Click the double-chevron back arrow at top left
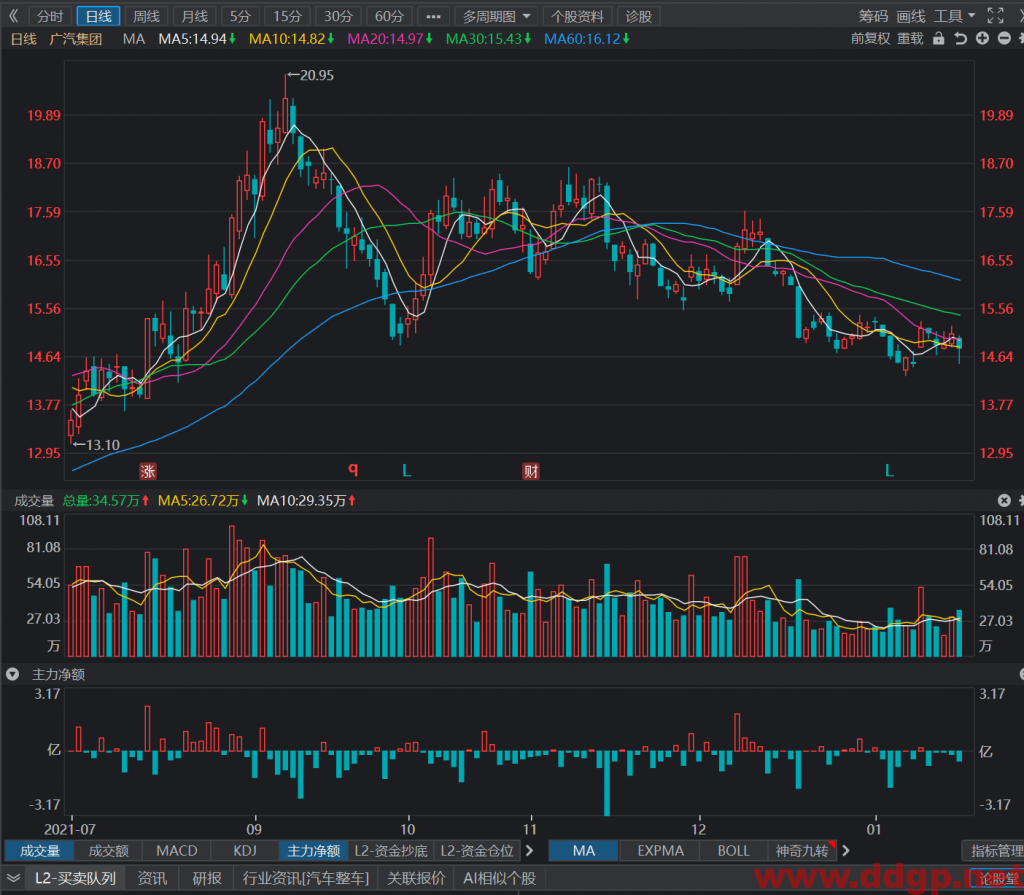1024x895 pixels. [x=13, y=16]
